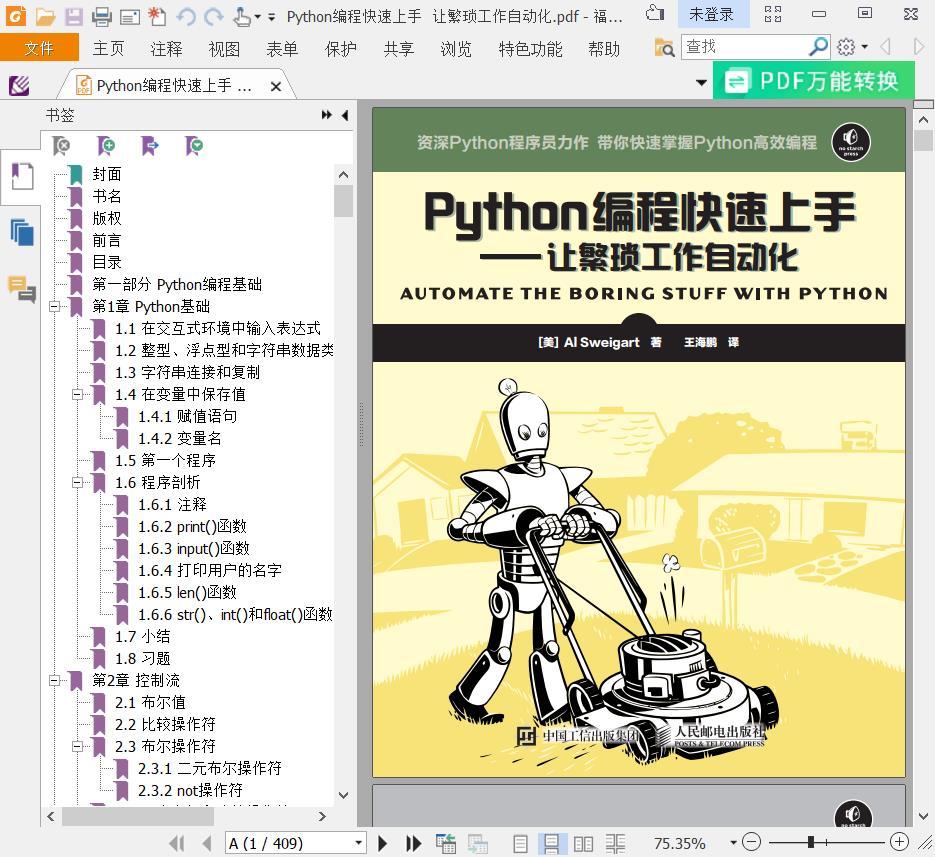Open the zoom percentage dropdown

(733, 843)
